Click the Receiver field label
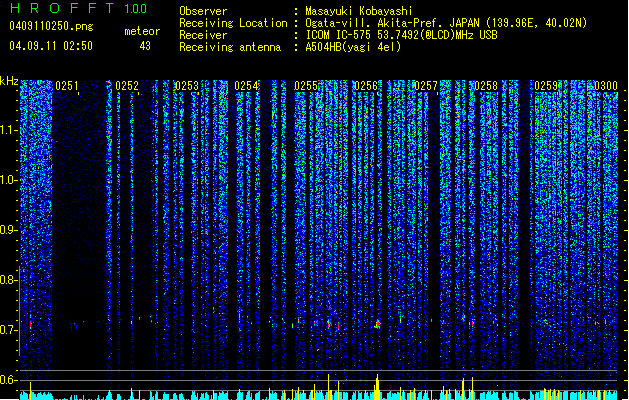Image resolution: width=629 pixels, height=400 pixels. 203,35
